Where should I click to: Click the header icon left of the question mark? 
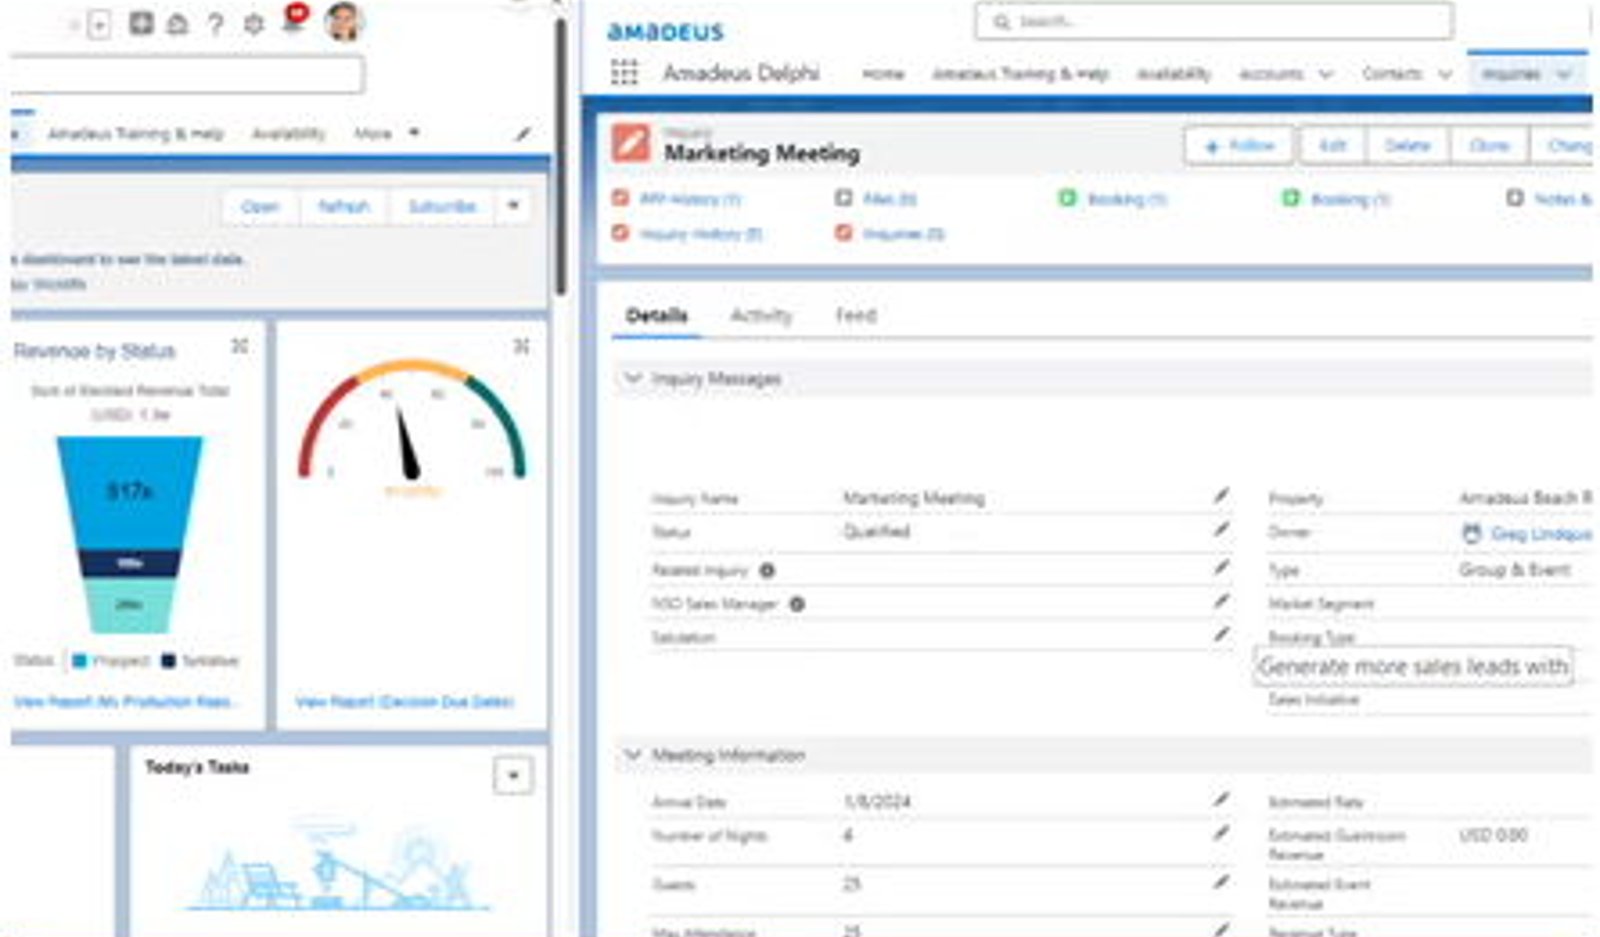click(177, 24)
